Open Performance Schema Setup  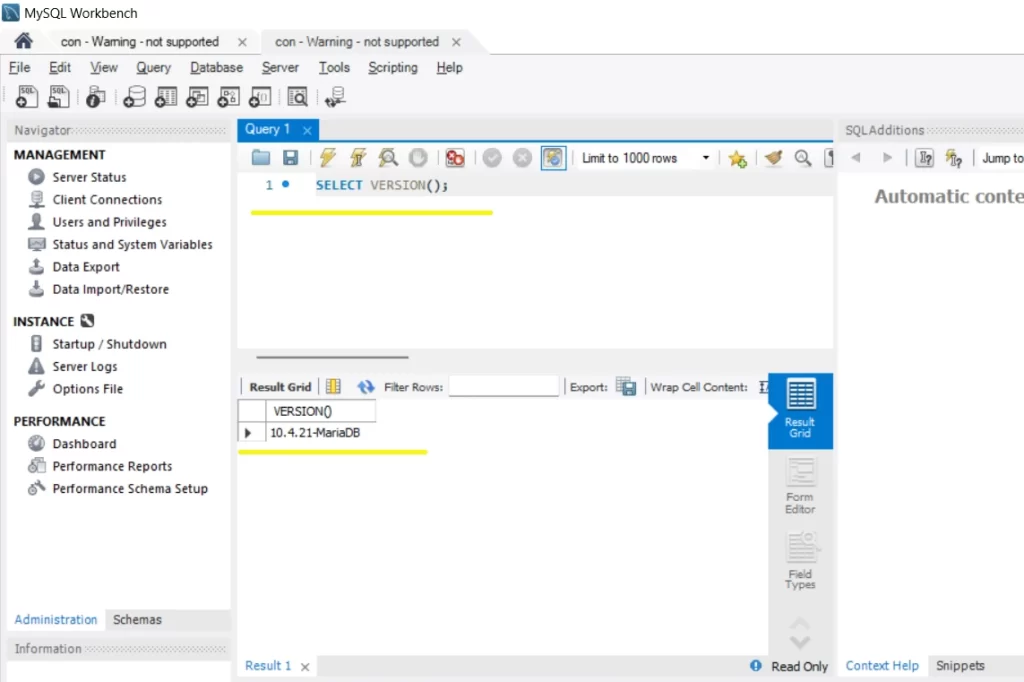coord(130,488)
